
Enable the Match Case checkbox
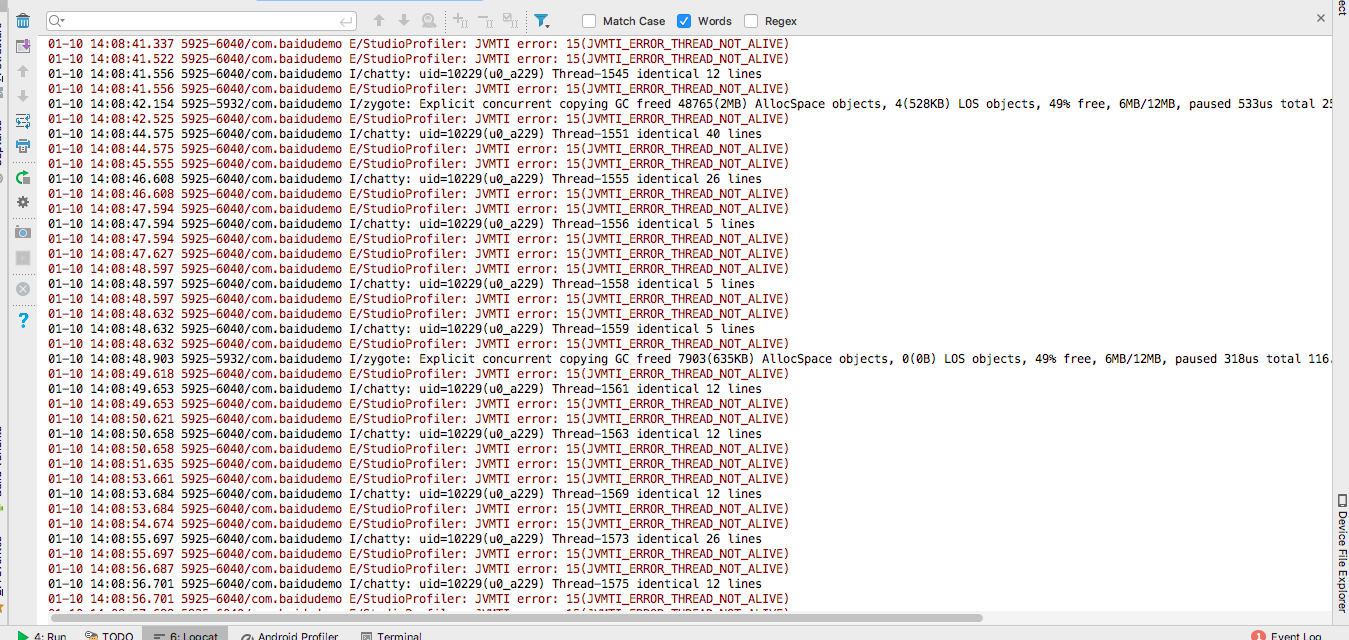point(587,20)
